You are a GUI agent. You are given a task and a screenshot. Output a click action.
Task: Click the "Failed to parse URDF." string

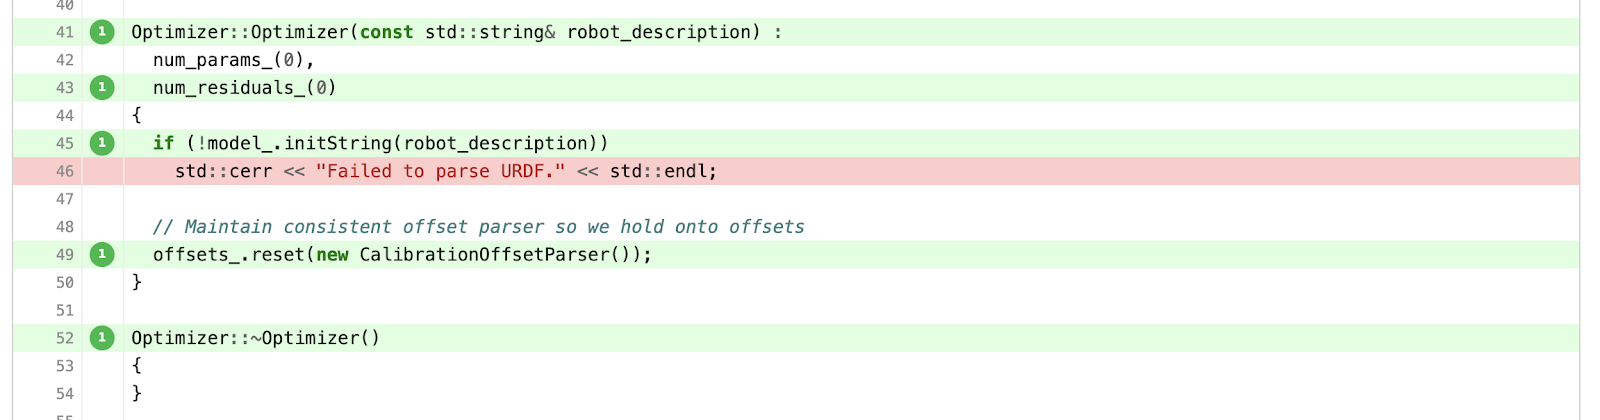point(440,171)
